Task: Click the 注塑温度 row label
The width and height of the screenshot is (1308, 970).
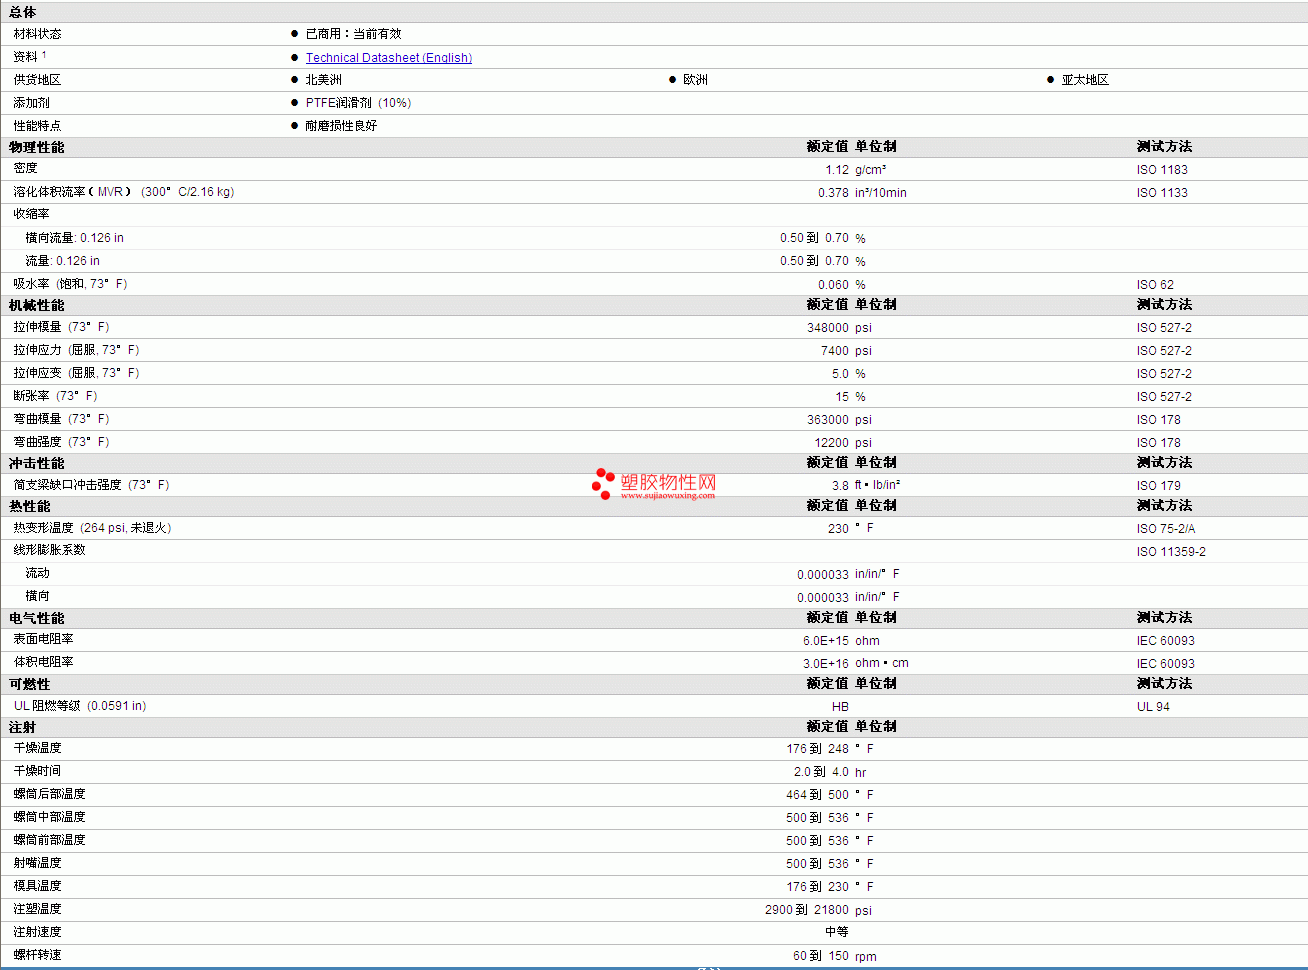Action: coord(37,909)
